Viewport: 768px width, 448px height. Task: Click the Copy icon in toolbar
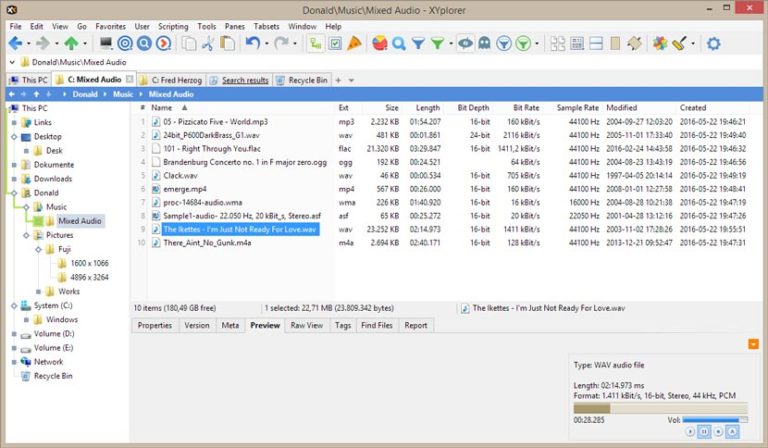point(189,44)
